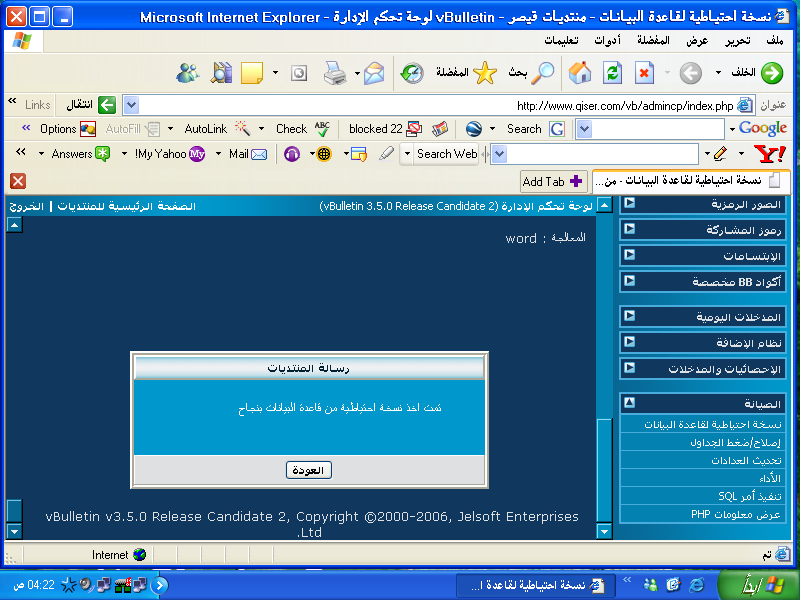Screen dimensions: 800x600
Task: Open the ملف menu
Action: pyautogui.click(x=774, y=41)
